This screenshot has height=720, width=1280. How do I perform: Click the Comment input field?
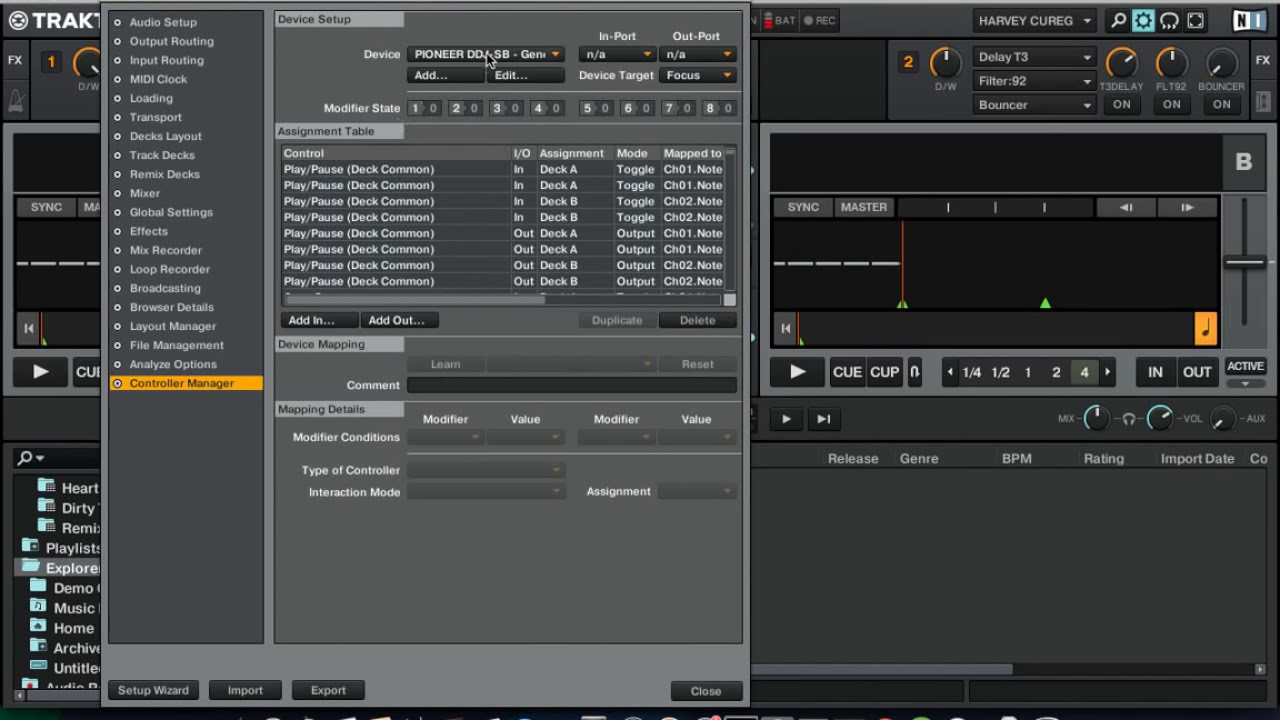(x=572, y=385)
